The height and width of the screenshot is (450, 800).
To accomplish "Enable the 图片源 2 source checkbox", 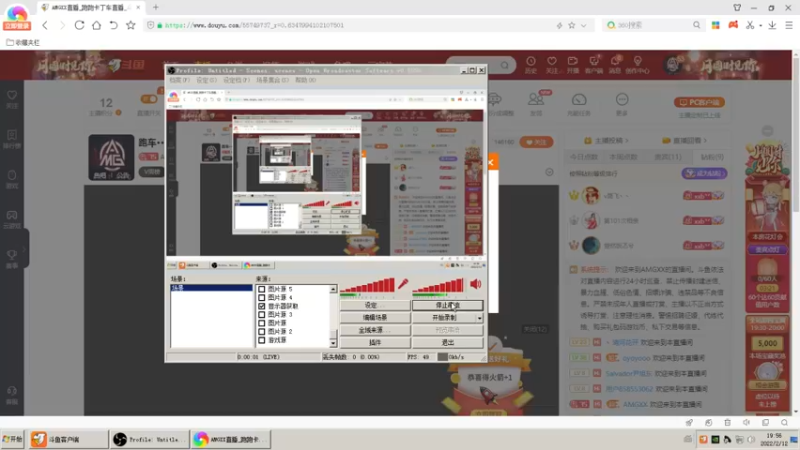I will (x=262, y=332).
